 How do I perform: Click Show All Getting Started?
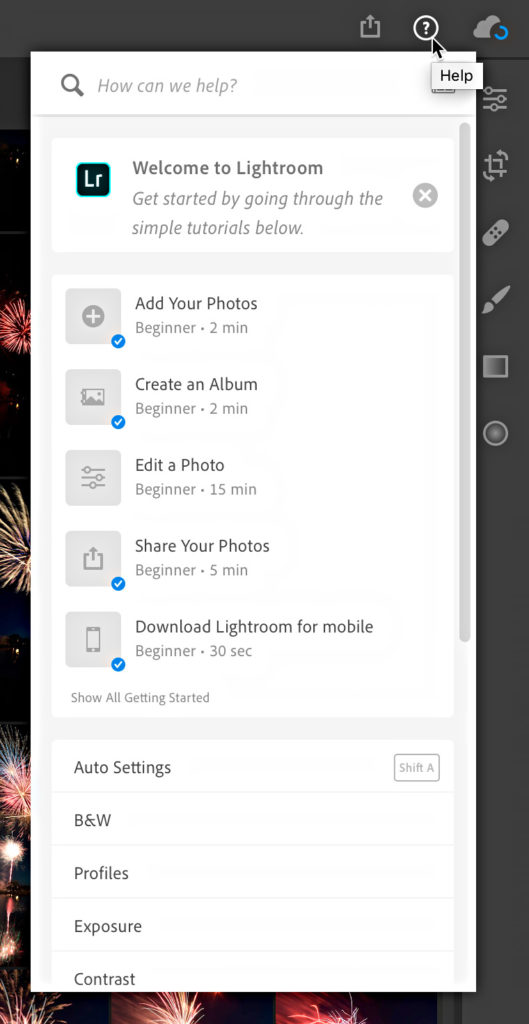coord(140,697)
